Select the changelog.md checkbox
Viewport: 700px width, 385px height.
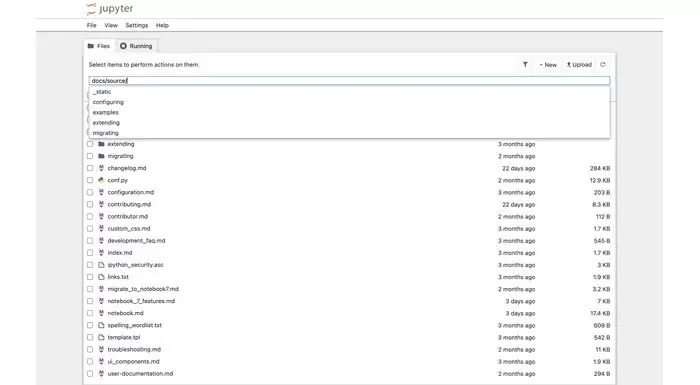click(x=90, y=168)
